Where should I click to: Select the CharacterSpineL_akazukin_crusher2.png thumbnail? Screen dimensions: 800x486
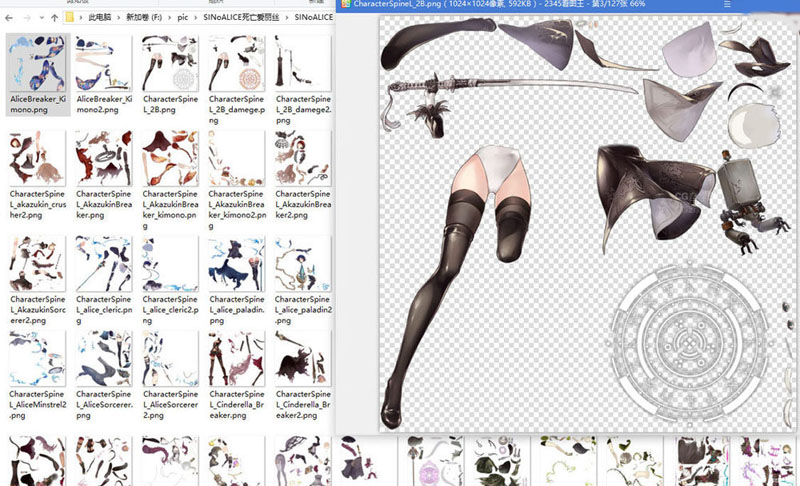[37, 158]
